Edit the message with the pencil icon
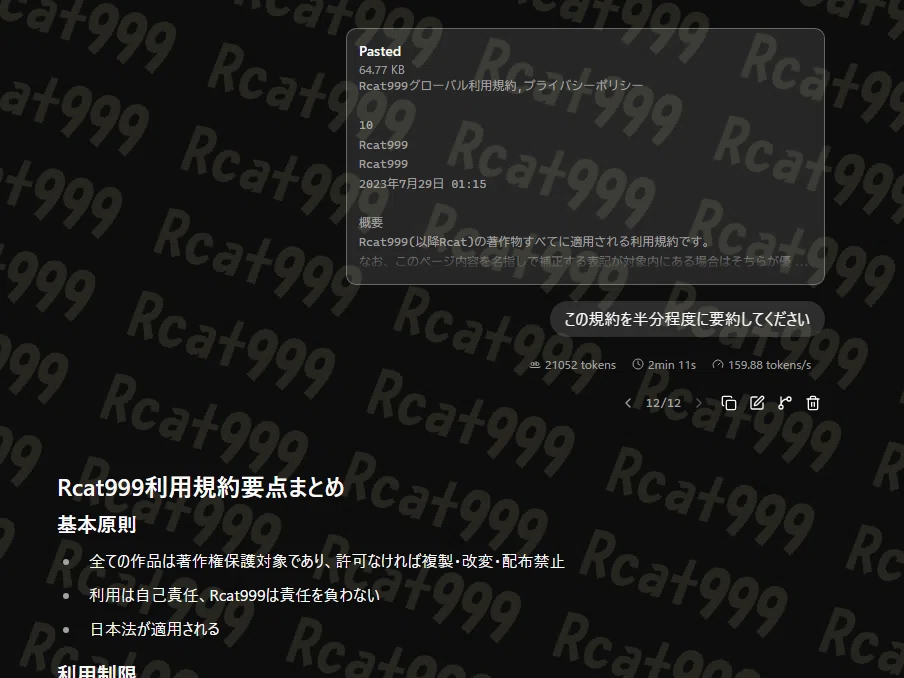The image size is (904, 678). (x=757, y=403)
